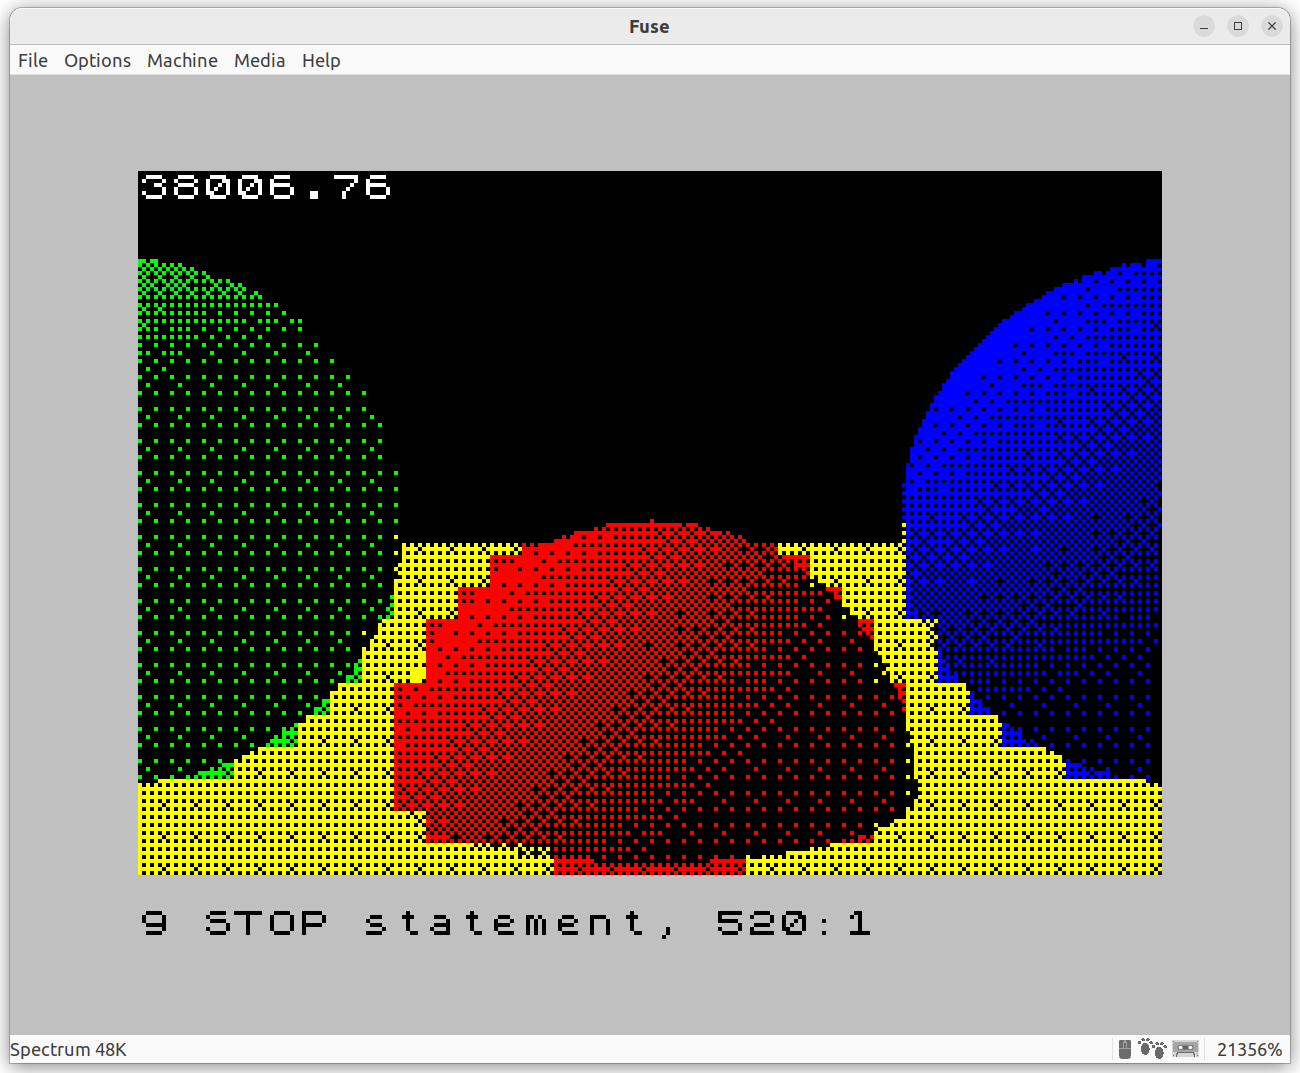Click the "9 STOP statement, 520:1" message
The width and height of the screenshot is (1300, 1073).
tap(506, 922)
